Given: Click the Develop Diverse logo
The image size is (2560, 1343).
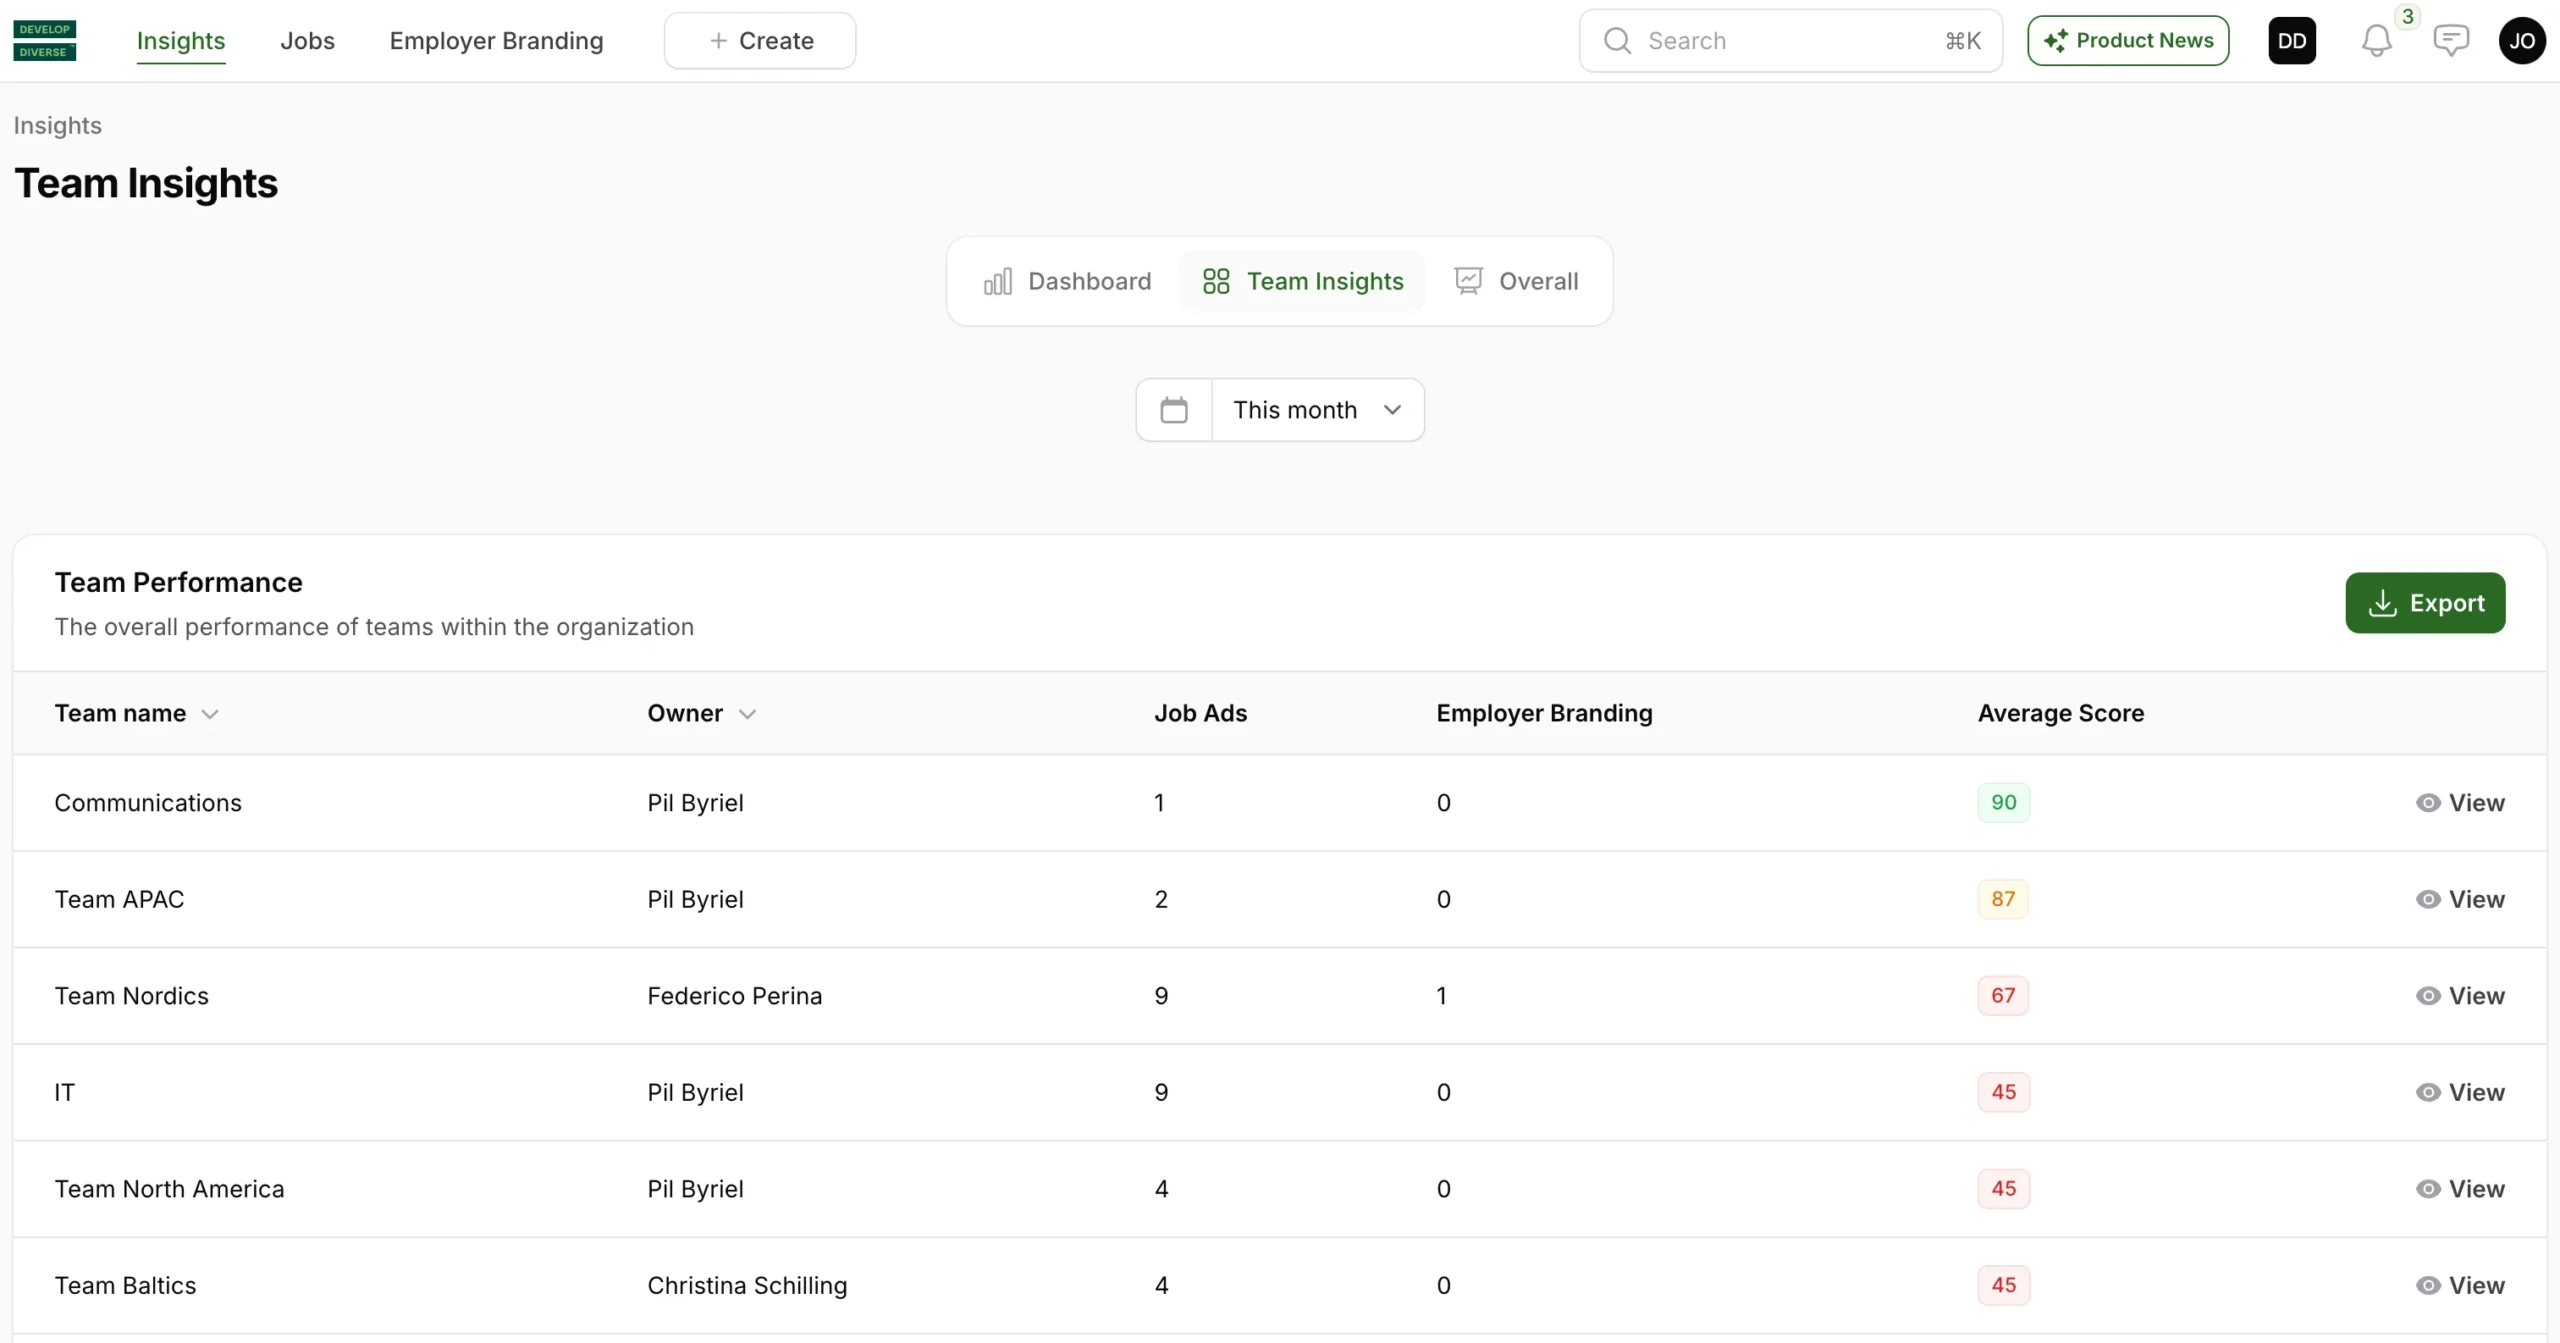Looking at the screenshot, I should point(45,40).
